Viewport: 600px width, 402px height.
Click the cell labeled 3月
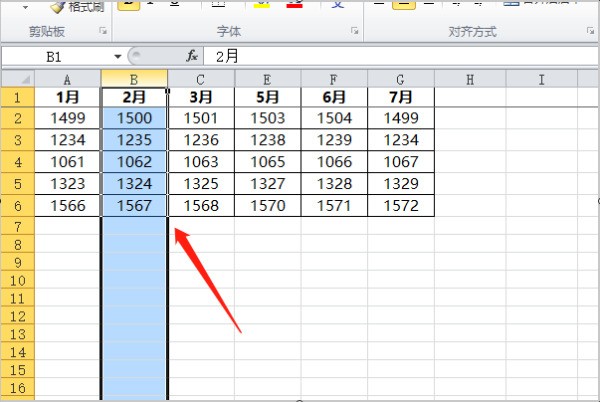(x=201, y=98)
